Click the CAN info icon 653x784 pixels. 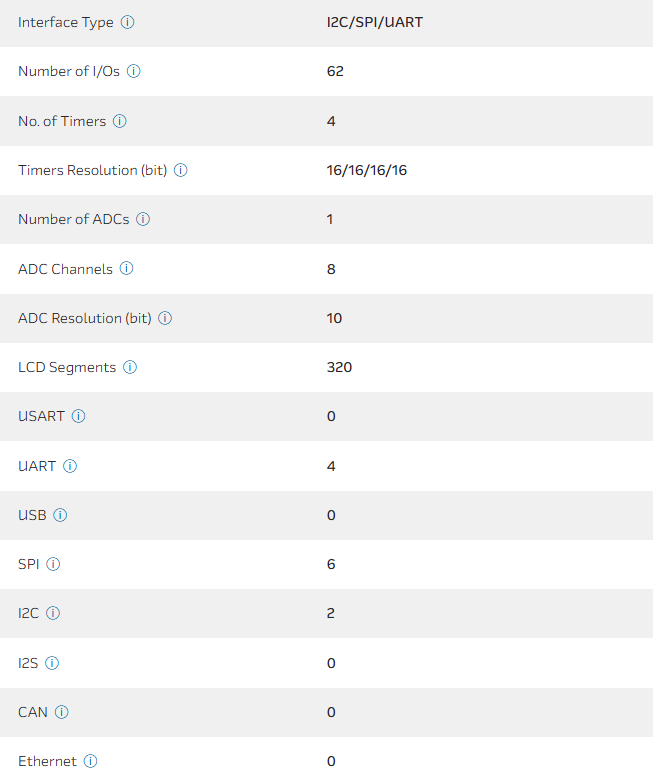tap(62, 712)
